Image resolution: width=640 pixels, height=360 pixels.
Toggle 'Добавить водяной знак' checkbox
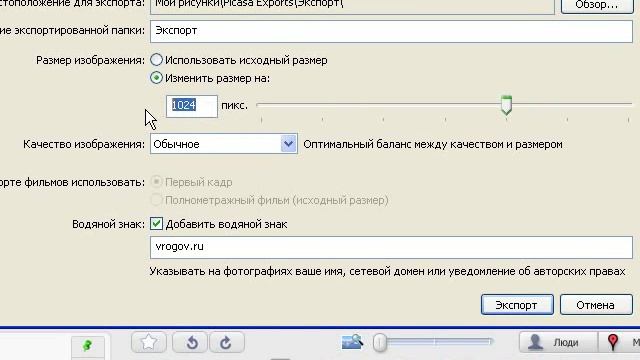pos(156,224)
